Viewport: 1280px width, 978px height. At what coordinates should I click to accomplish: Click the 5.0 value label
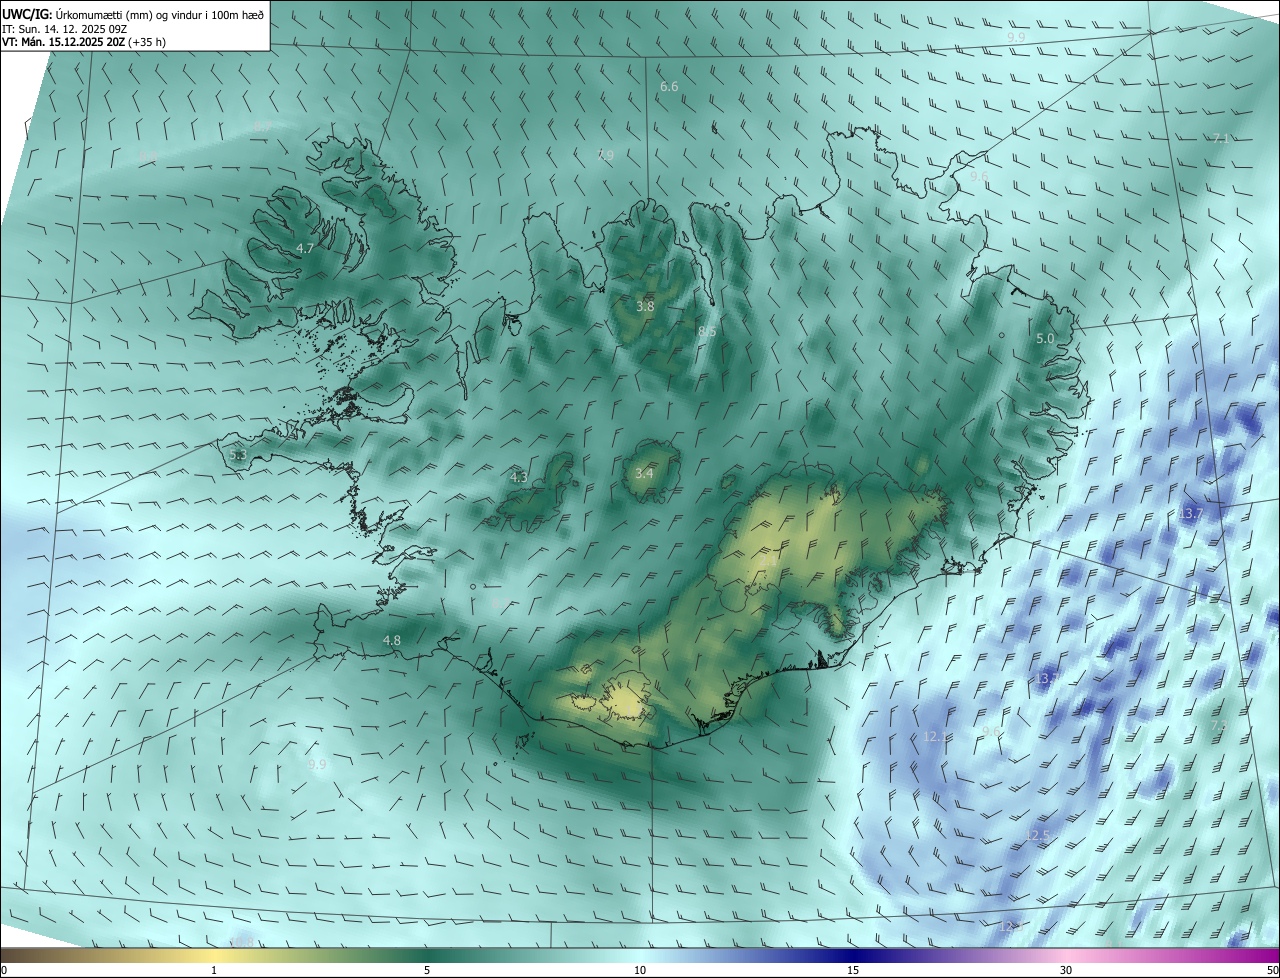(1045, 339)
